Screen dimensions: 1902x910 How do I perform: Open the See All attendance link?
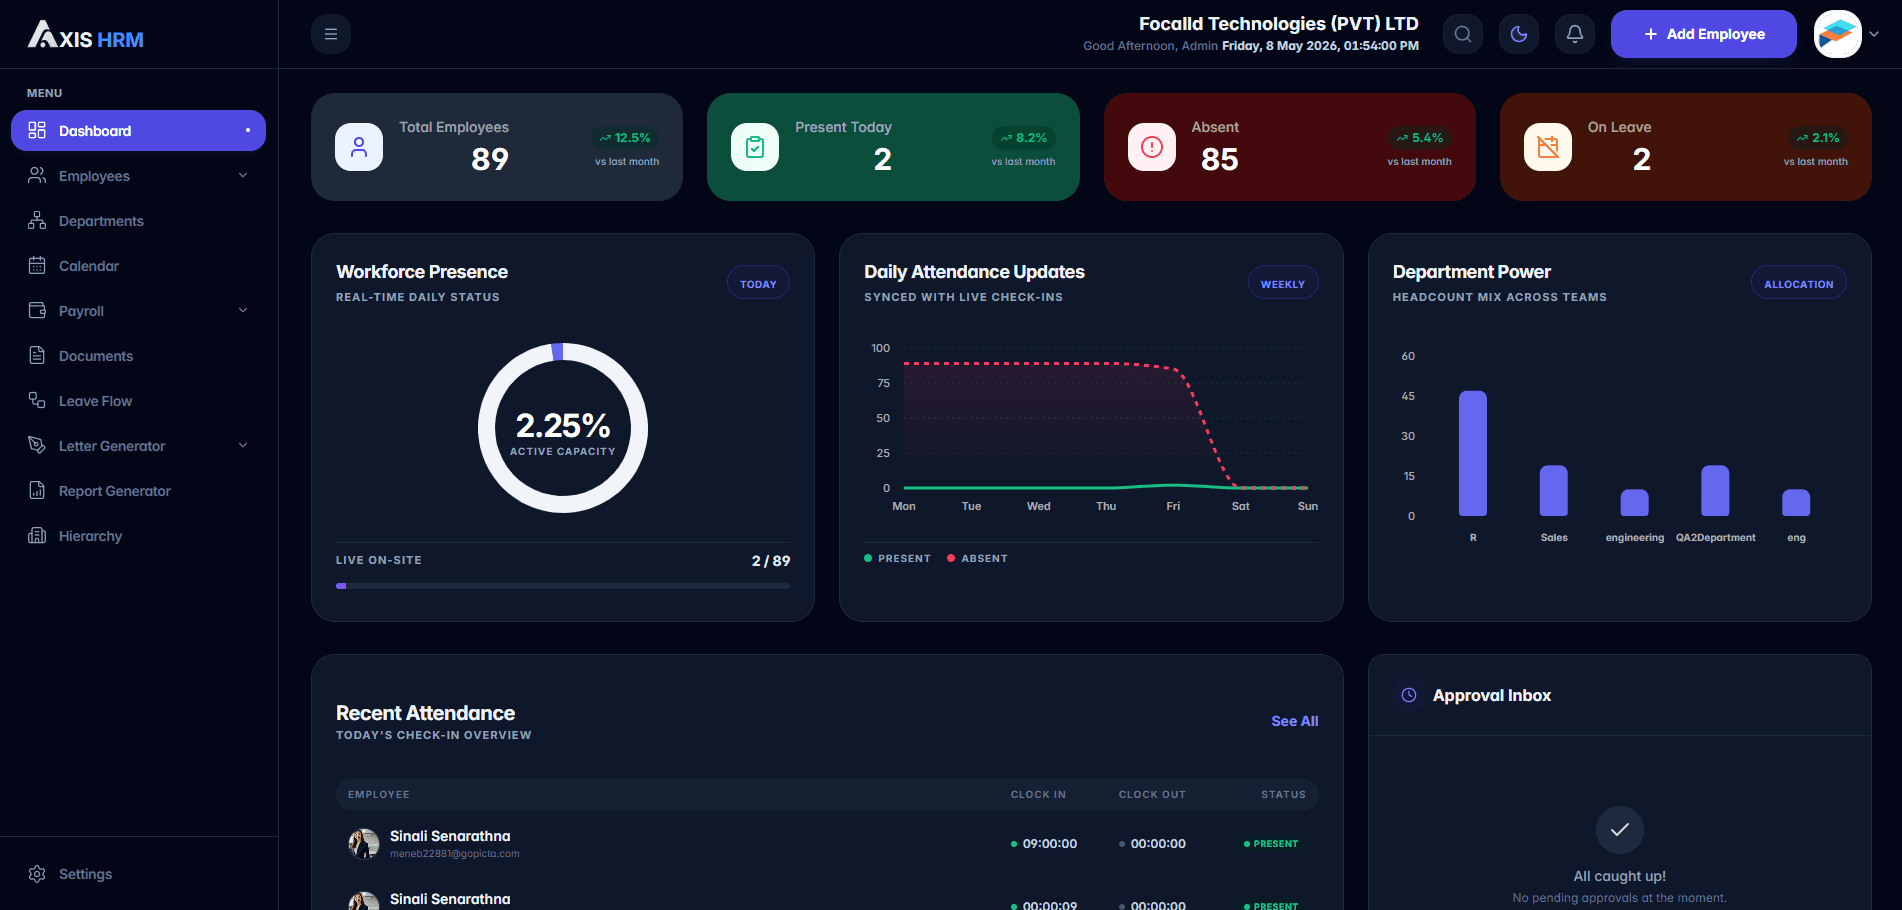1295,721
